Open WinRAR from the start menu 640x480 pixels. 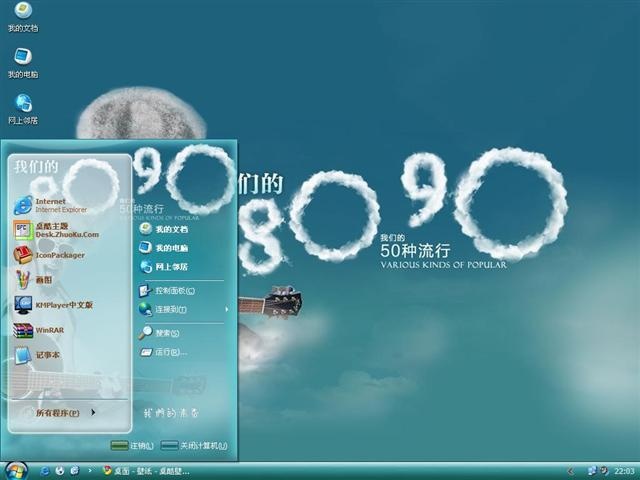click(39, 330)
